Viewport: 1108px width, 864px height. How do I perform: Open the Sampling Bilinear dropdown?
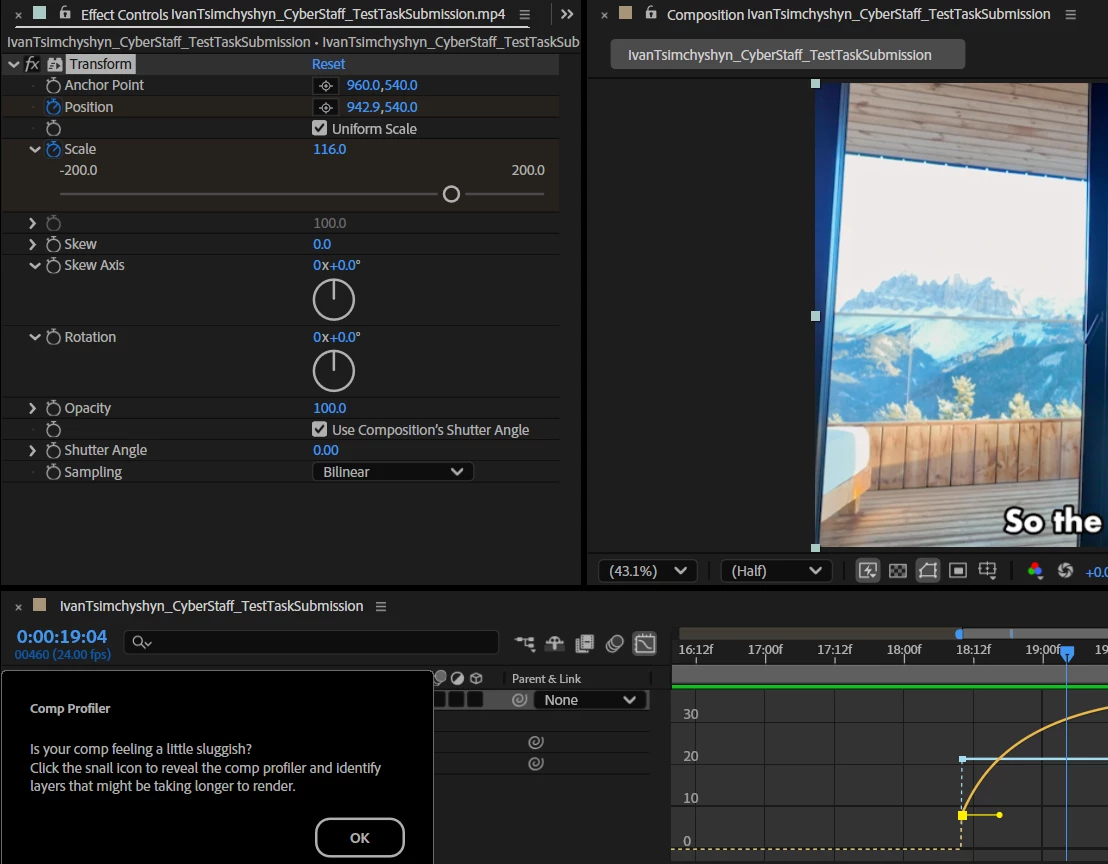393,472
